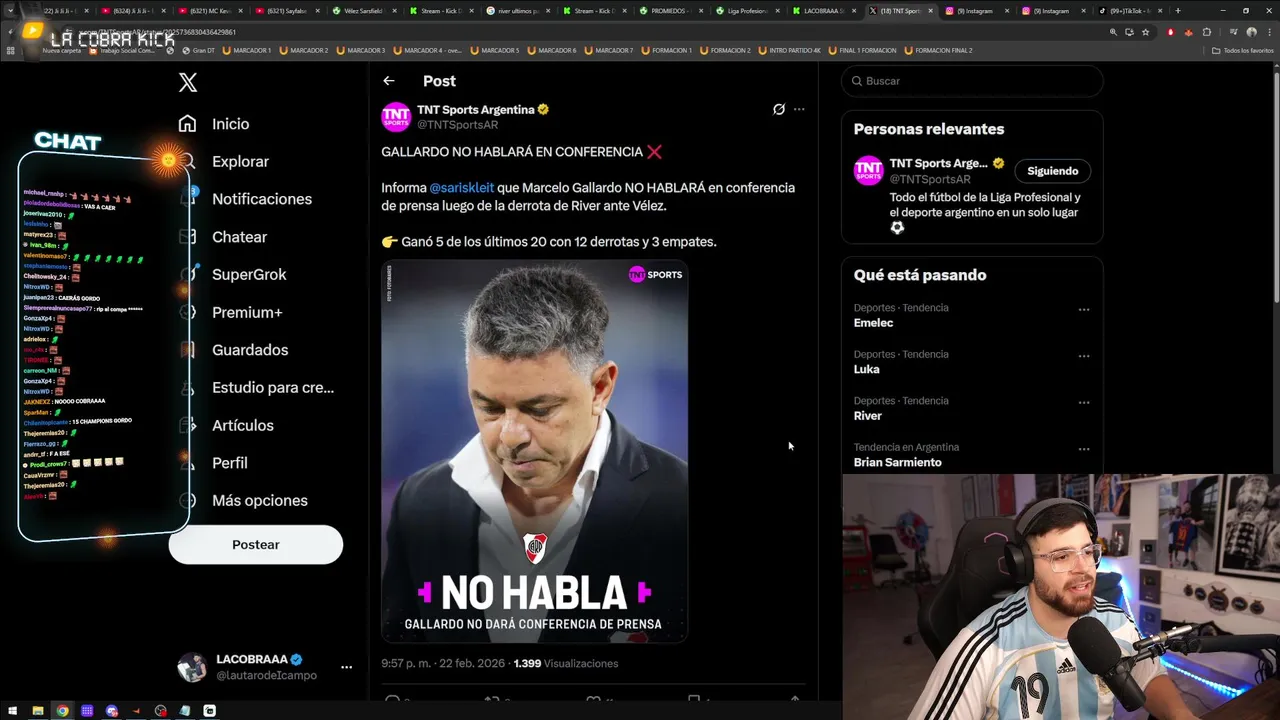
Task: Switch to the TikTok browser tab
Action: [x=1130, y=11]
